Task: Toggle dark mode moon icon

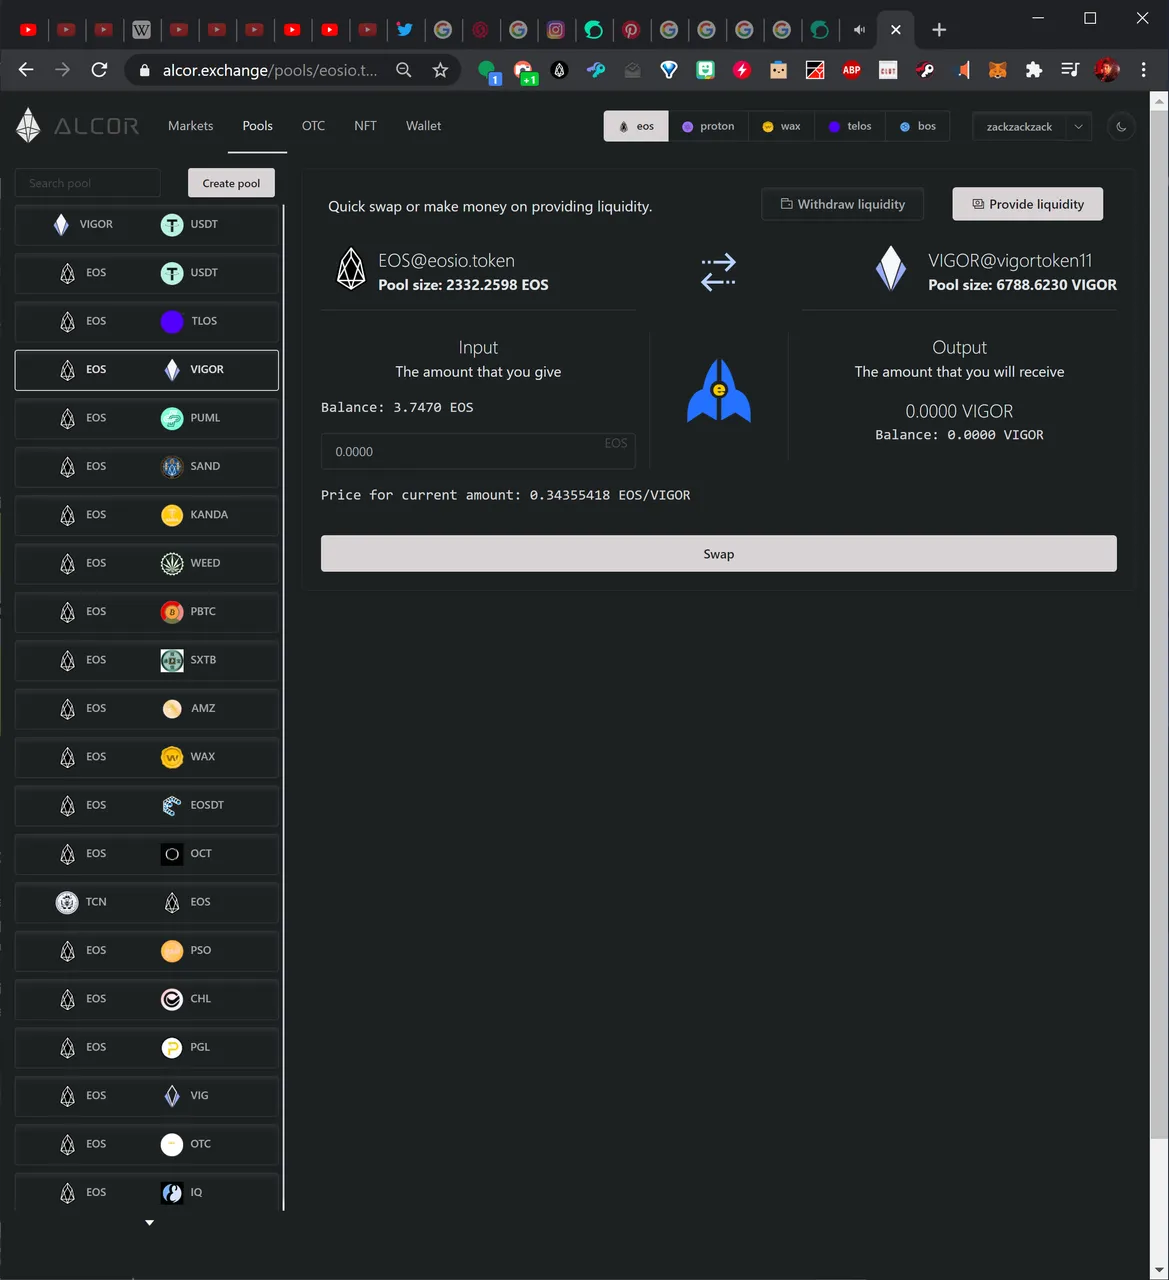Action: (x=1121, y=127)
